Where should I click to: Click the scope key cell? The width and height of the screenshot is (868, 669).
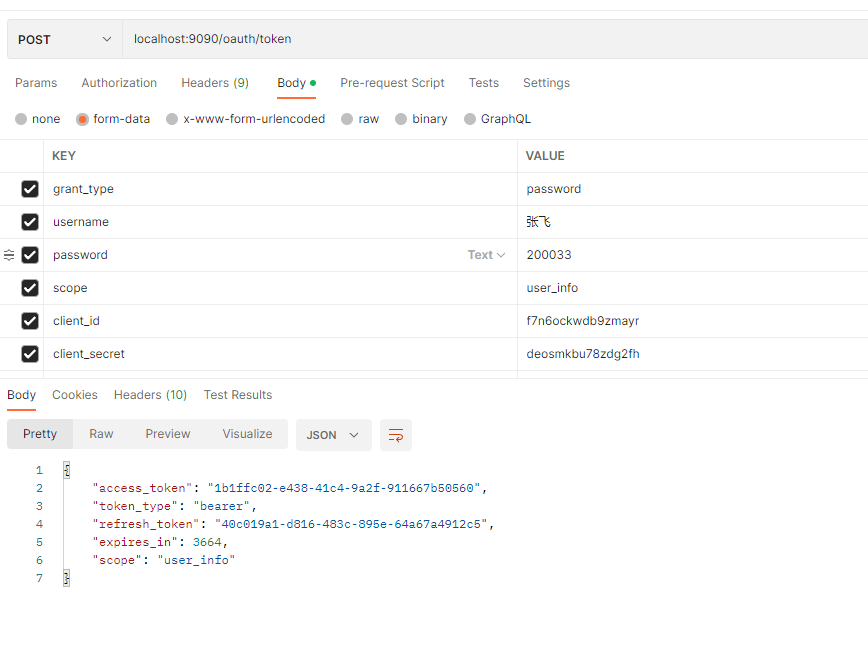[280, 288]
